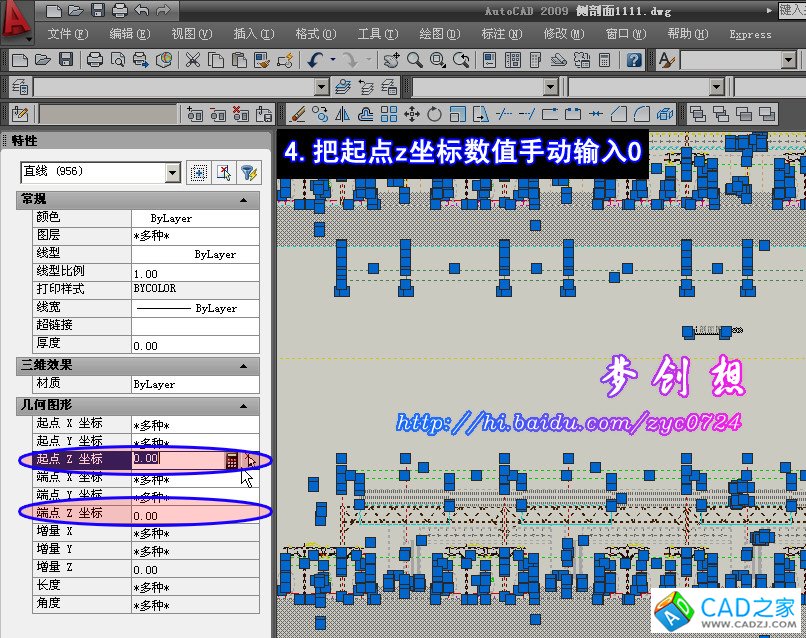The height and width of the screenshot is (638, 806).
Task: Open the 绘图 menu
Action: (439, 34)
